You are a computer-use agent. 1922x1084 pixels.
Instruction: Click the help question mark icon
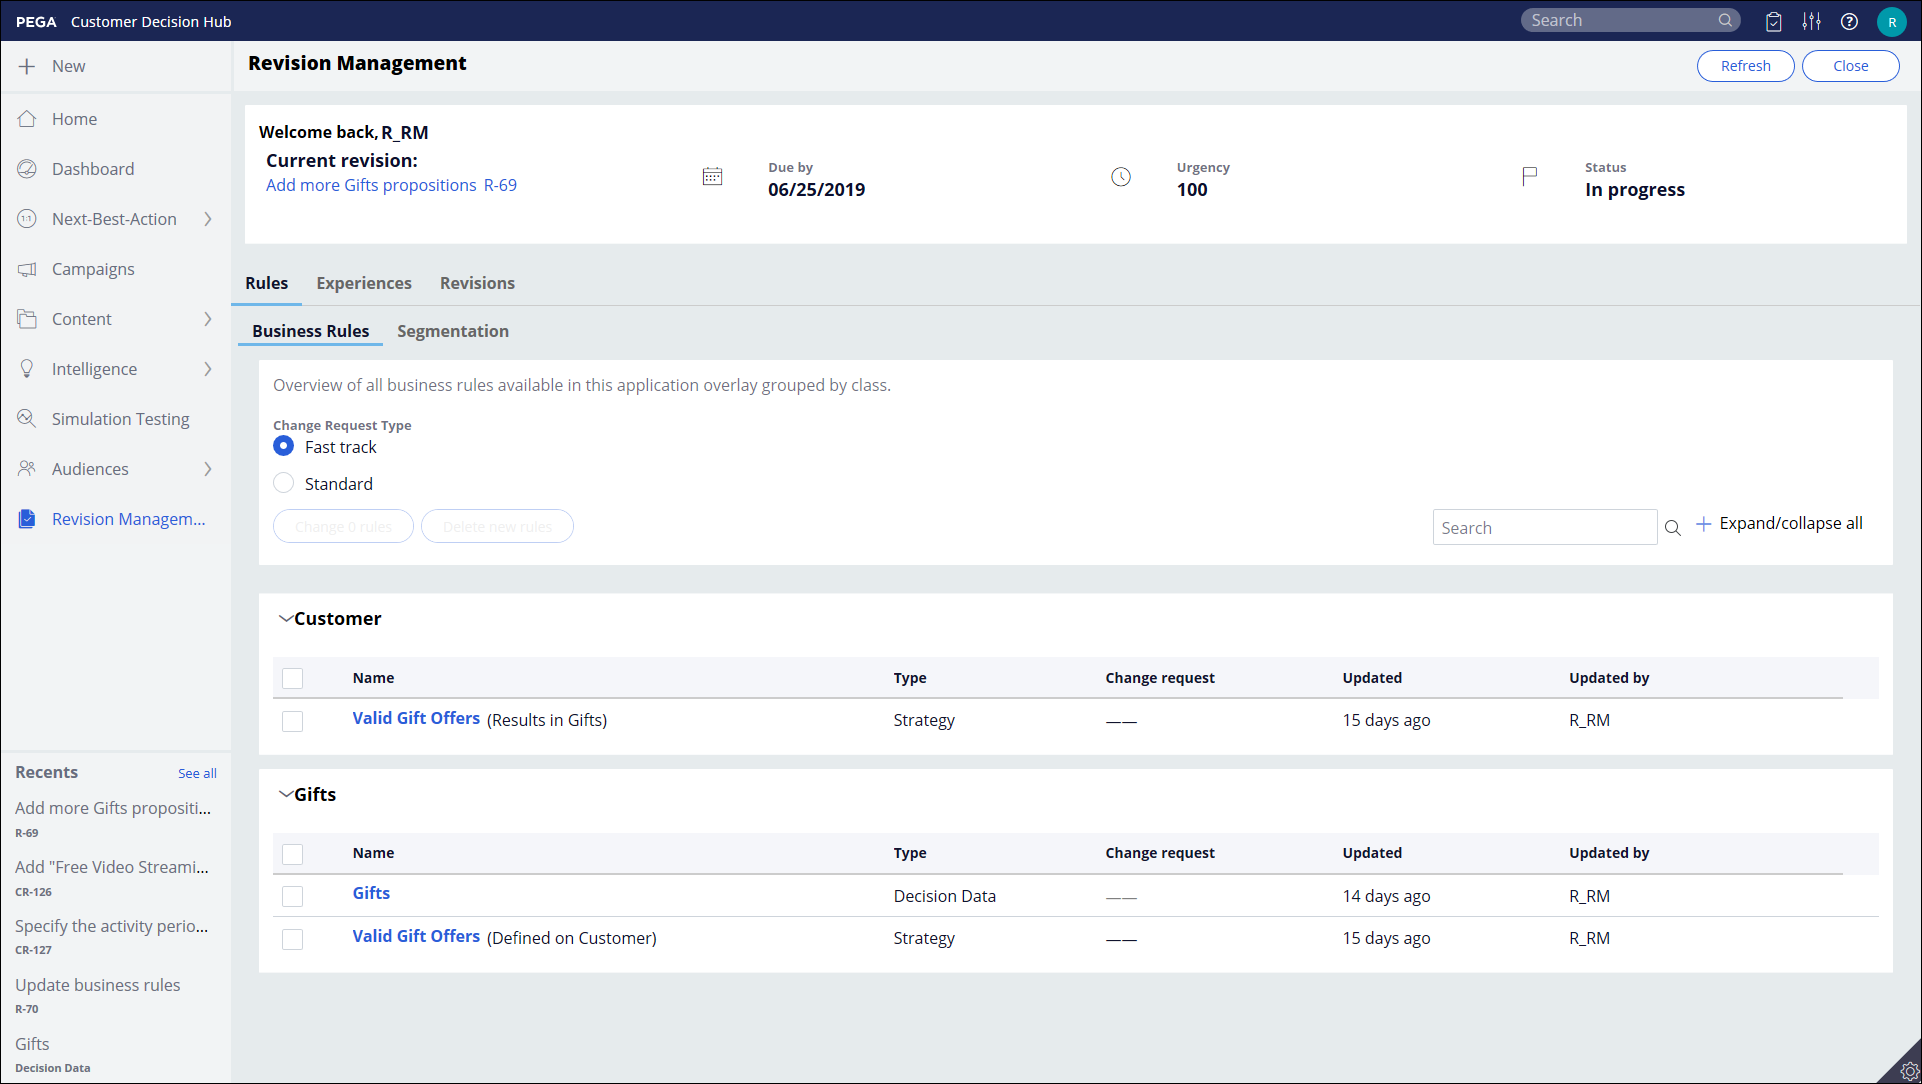pyautogui.click(x=1849, y=21)
